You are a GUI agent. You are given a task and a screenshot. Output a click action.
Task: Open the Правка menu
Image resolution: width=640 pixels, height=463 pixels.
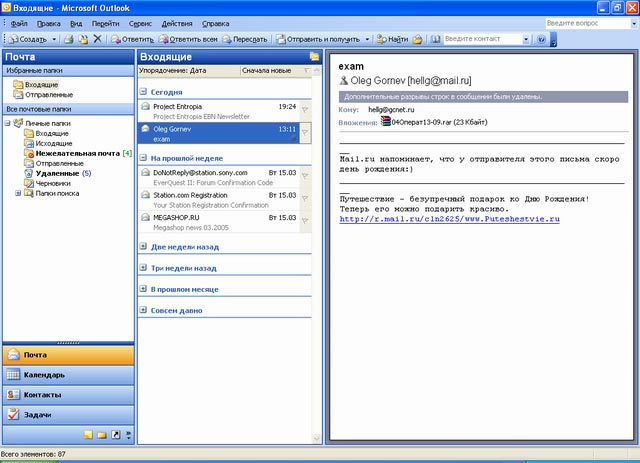pos(49,24)
